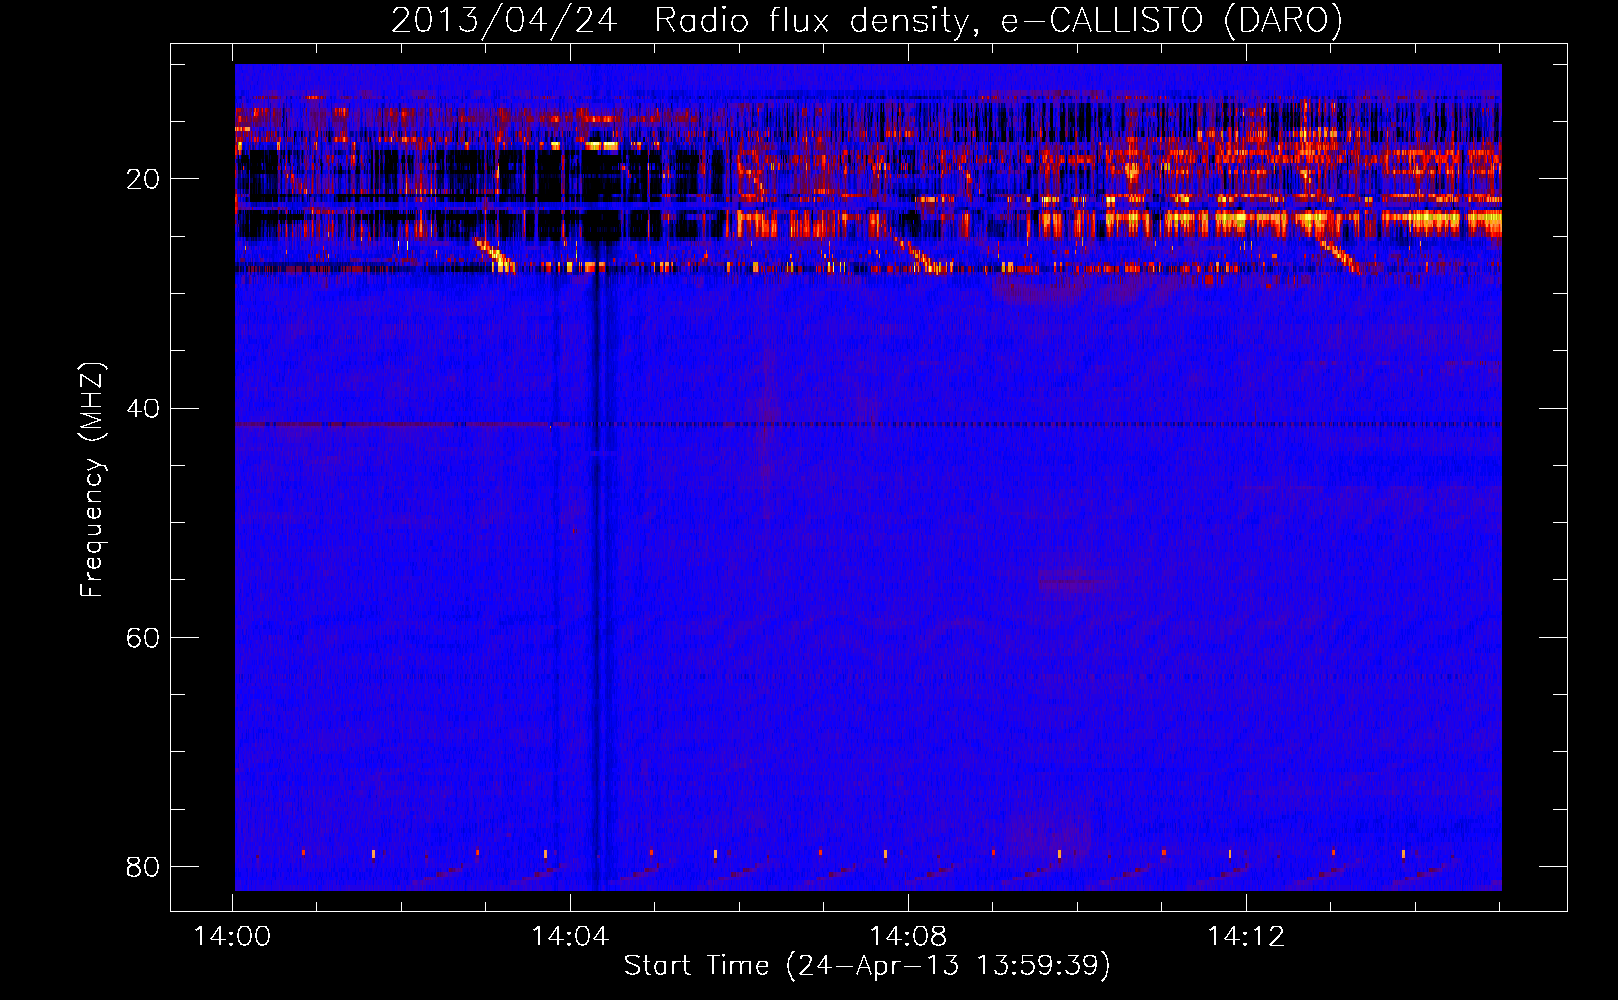Click the '40' frequency tick label
This screenshot has width=1618, height=1000.
pos(143,408)
